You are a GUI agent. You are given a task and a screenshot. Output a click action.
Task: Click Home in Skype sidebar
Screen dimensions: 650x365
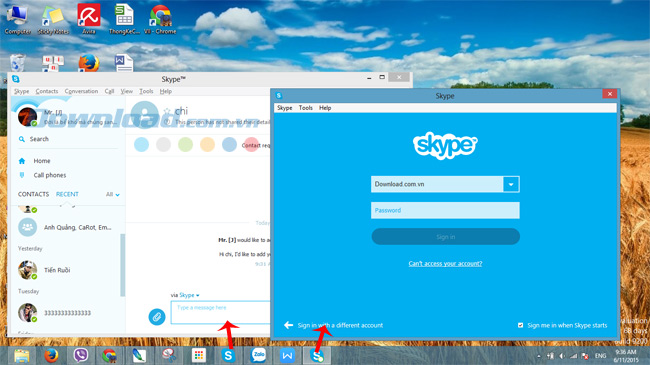tap(42, 161)
